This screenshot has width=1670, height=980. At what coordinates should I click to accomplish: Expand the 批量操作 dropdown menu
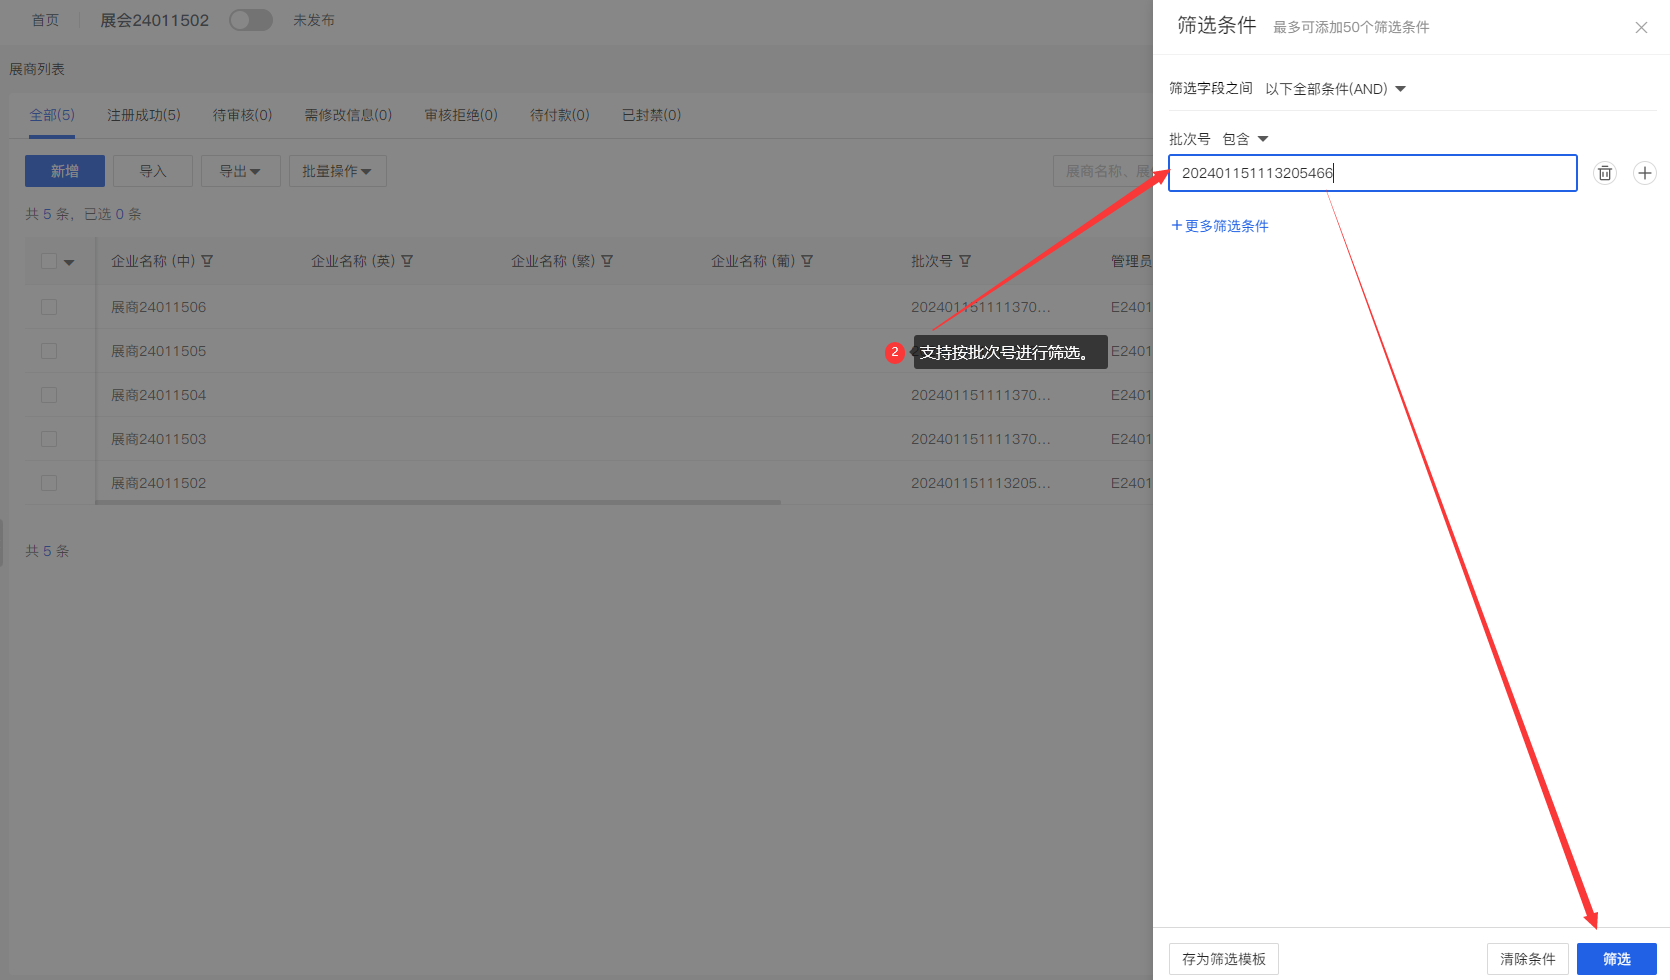337,170
